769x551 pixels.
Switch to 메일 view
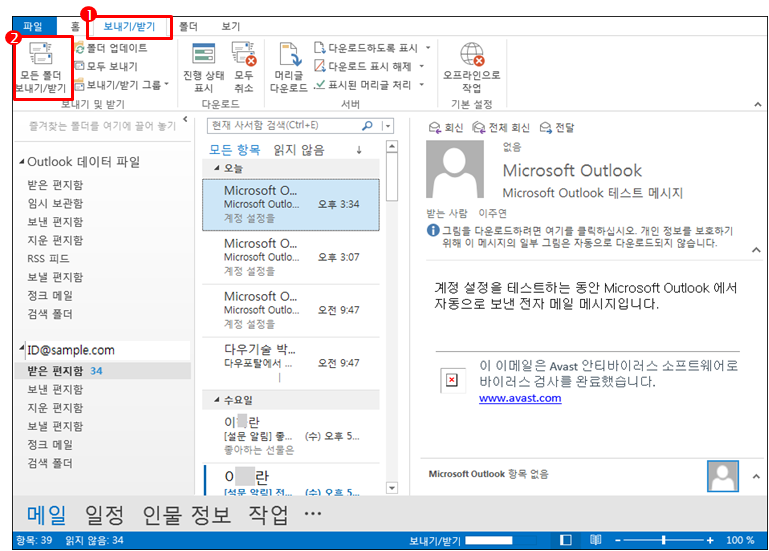[x=46, y=514]
